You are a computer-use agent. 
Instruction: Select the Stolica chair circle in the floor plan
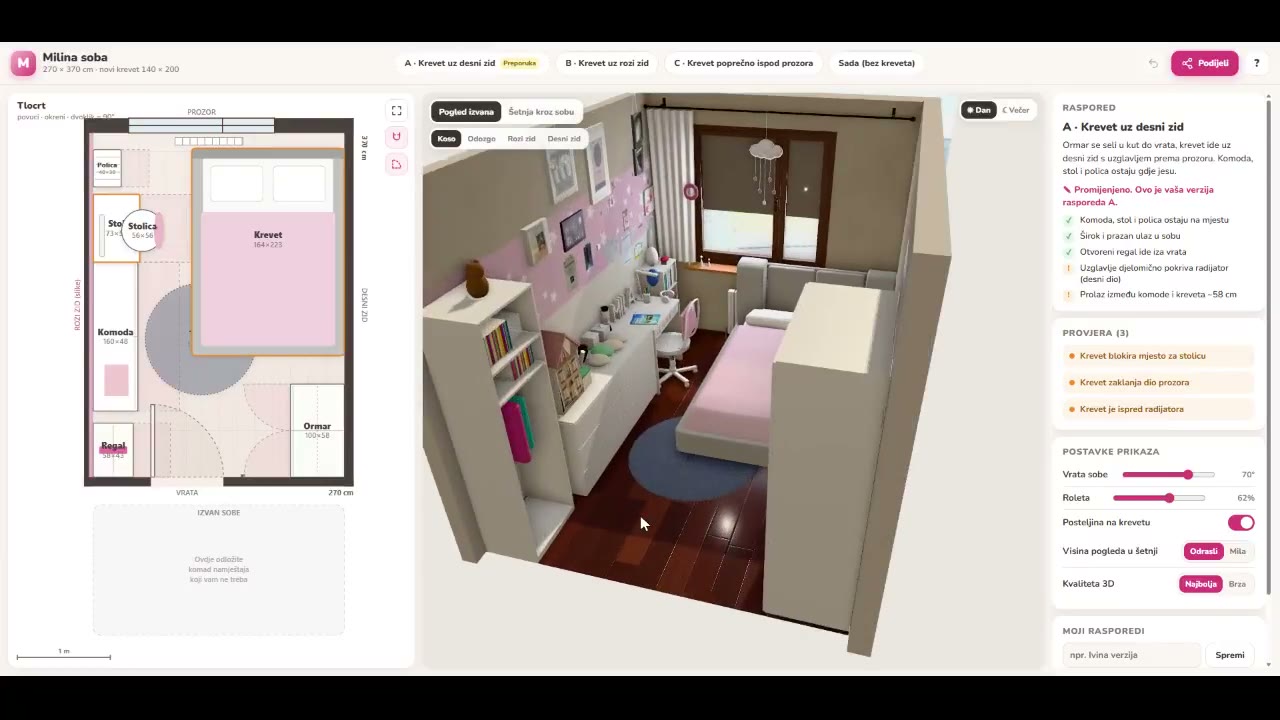tap(142, 230)
